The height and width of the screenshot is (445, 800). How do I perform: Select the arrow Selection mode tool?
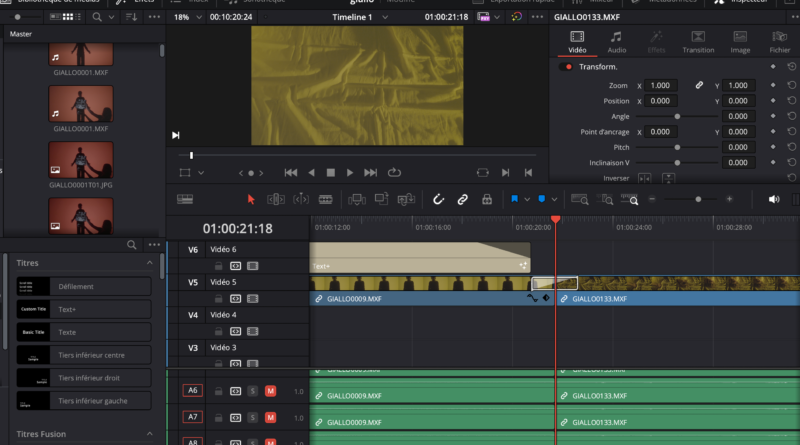pos(251,199)
